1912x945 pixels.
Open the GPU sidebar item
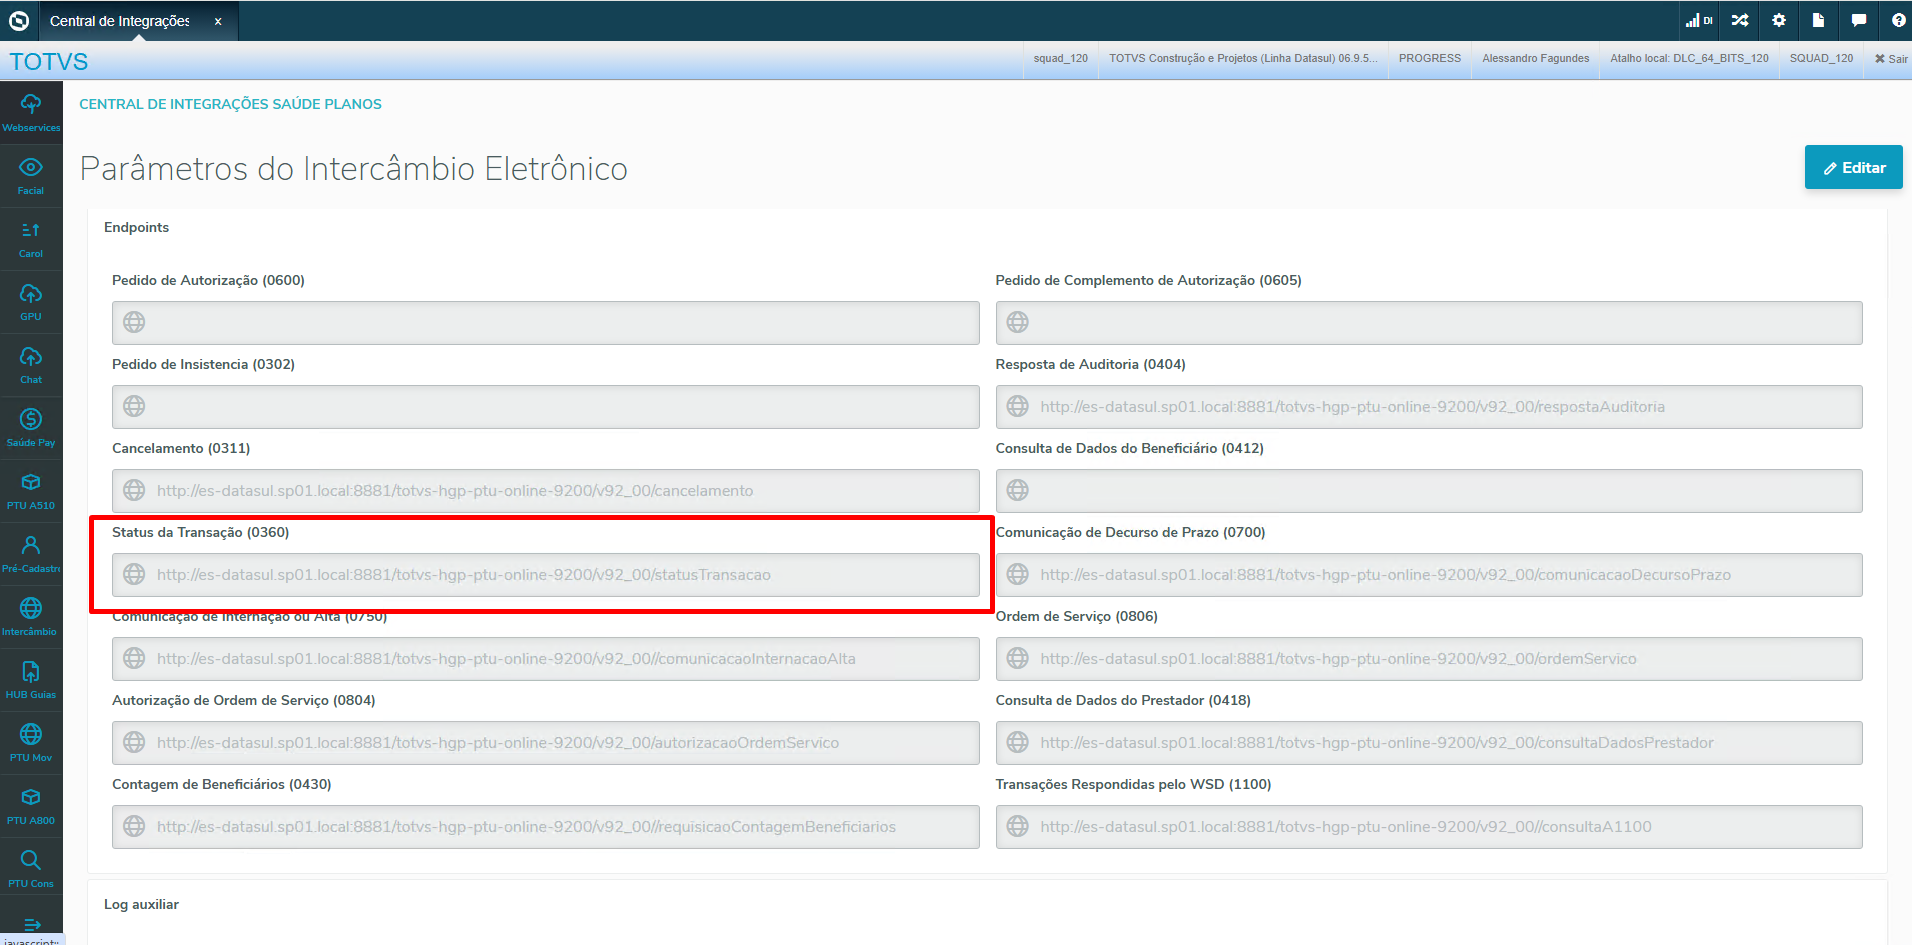pos(31,302)
